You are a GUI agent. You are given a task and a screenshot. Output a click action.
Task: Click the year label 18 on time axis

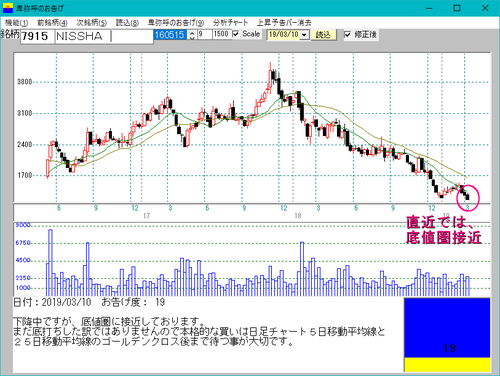tap(298, 216)
